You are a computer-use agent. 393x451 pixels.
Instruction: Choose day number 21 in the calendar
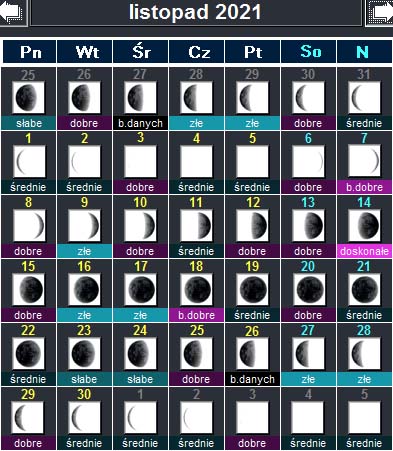point(364,266)
